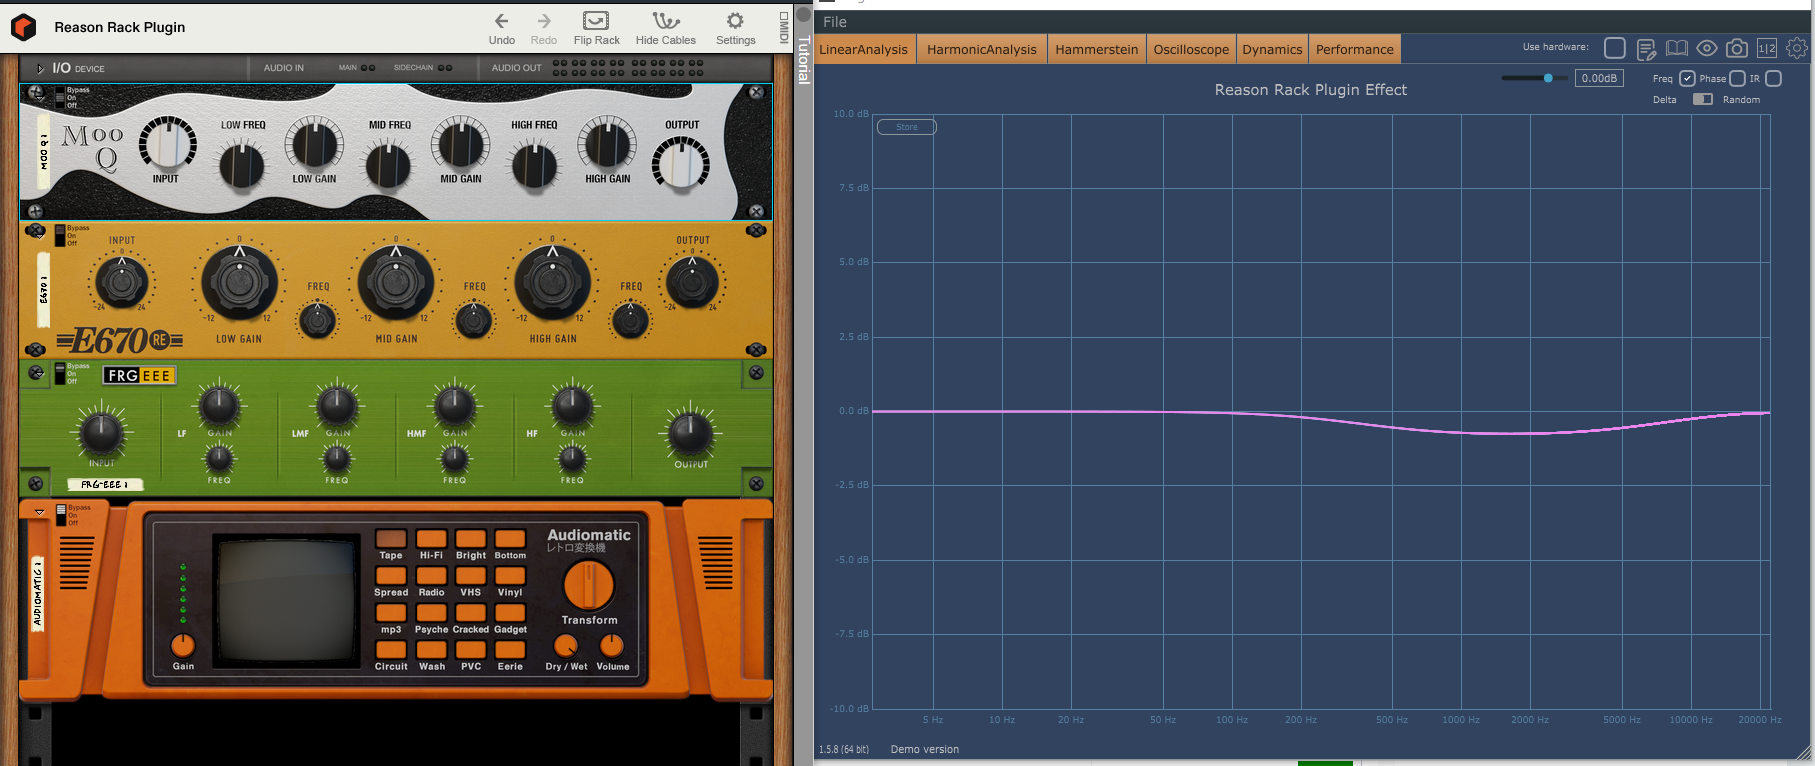The width and height of the screenshot is (1815, 766).
Task: Click the E670 MID GAIN knob
Action: pos(396,283)
